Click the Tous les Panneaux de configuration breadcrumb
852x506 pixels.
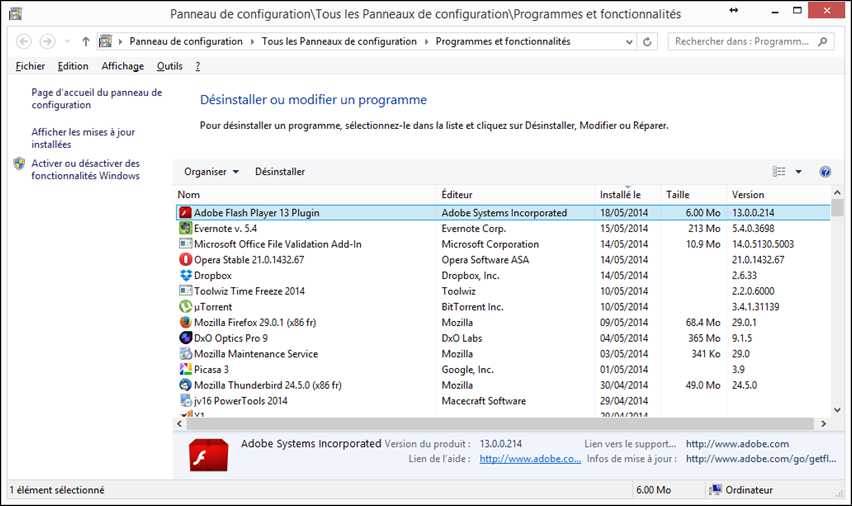click(x=339, y=41)
